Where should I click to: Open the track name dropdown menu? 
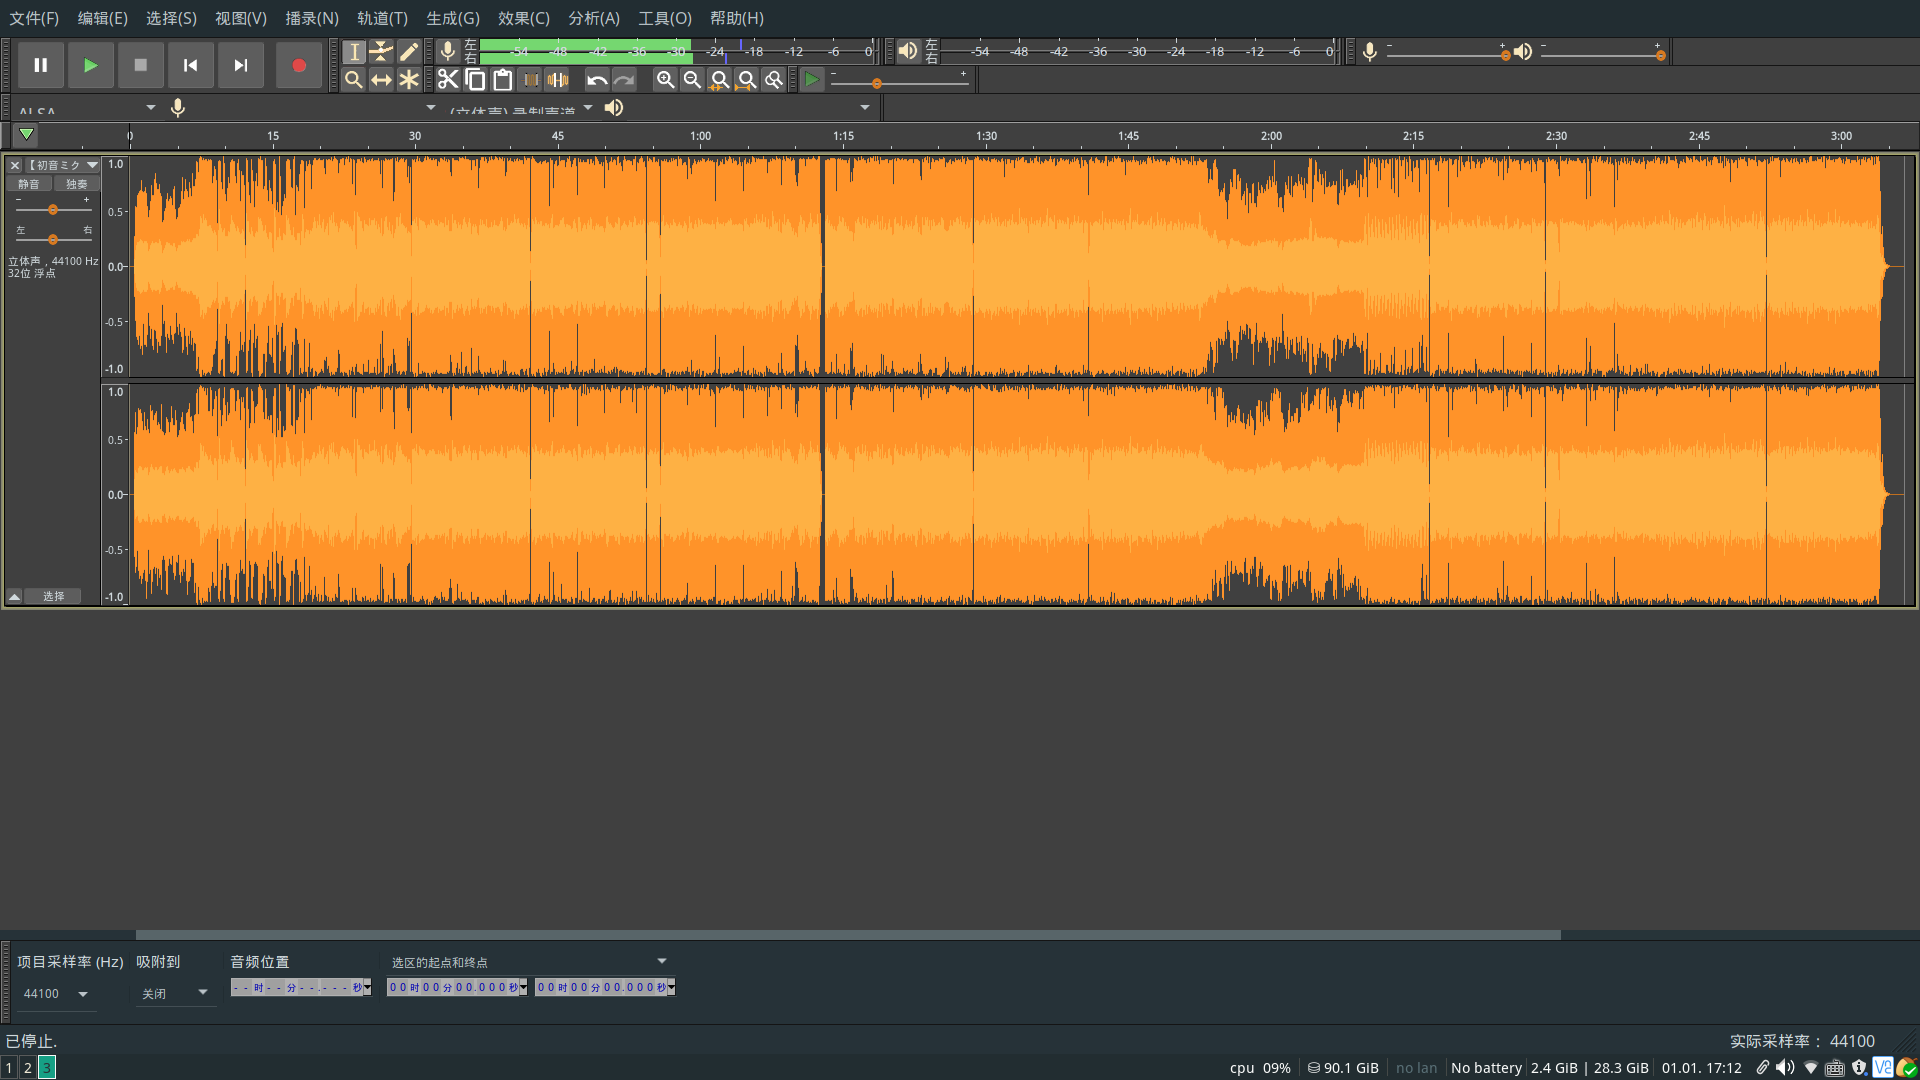pos(92,165)
